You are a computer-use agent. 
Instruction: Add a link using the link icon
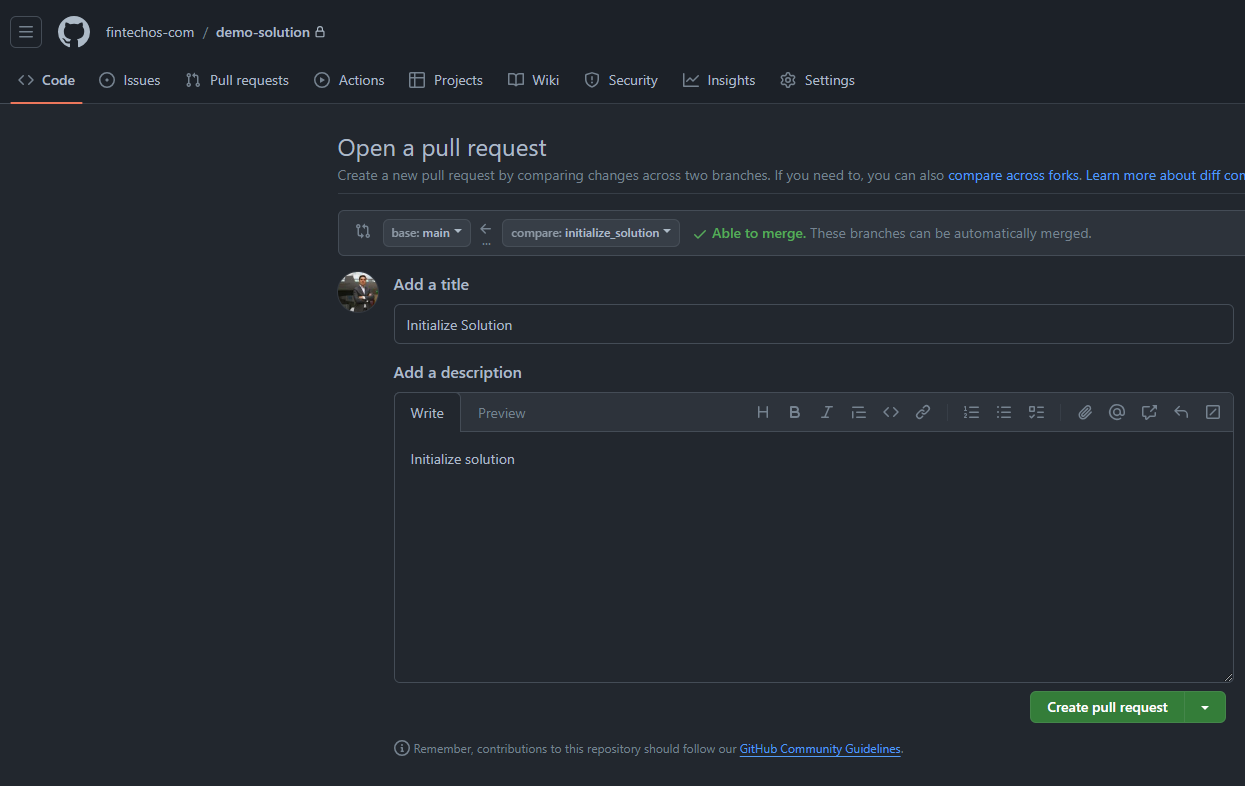click(923, 412)
